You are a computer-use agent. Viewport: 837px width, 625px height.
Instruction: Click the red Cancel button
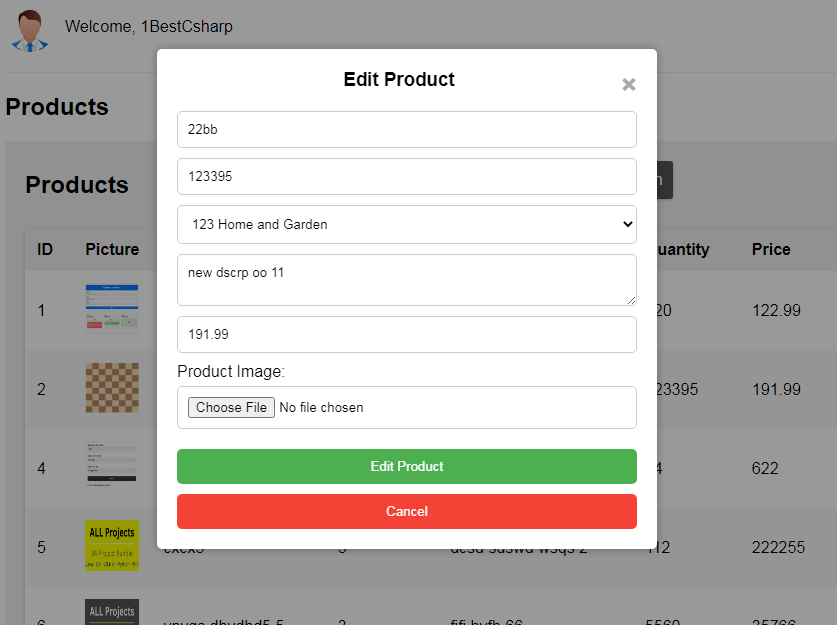pos(407,511)
